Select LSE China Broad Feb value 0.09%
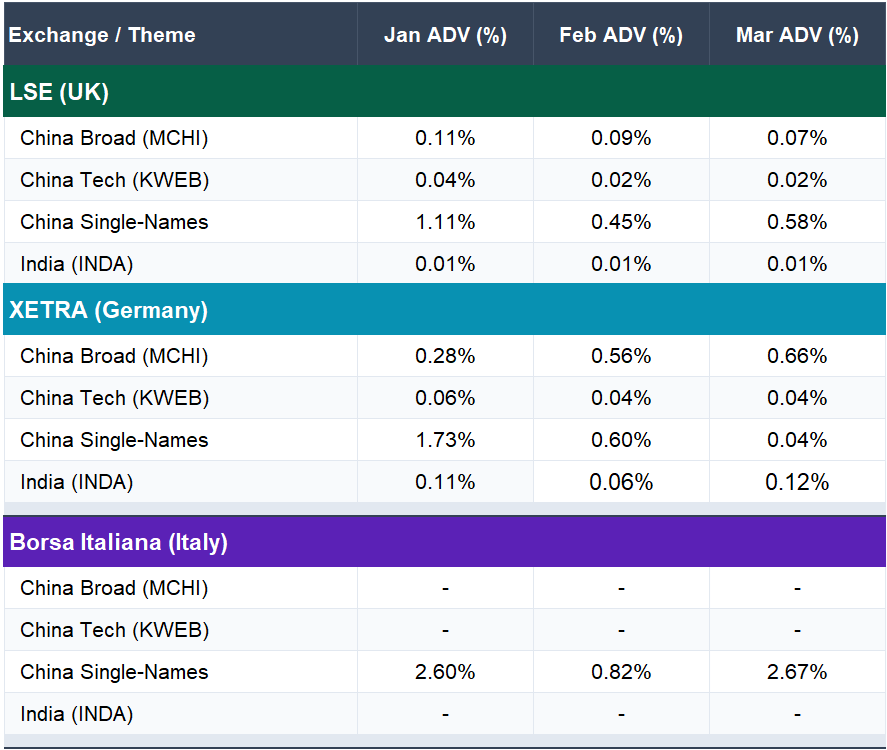The height and width of the screenshot is (750, 887). 621,138
